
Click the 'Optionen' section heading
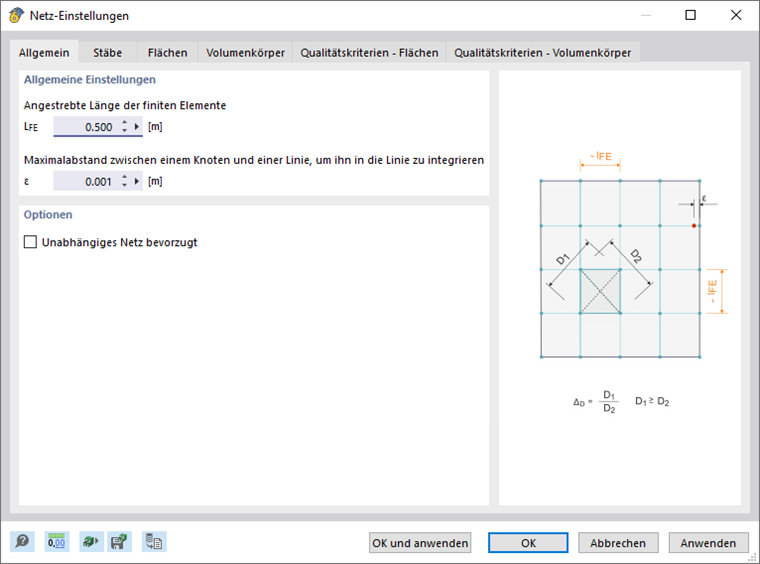[x=48, y=215]
